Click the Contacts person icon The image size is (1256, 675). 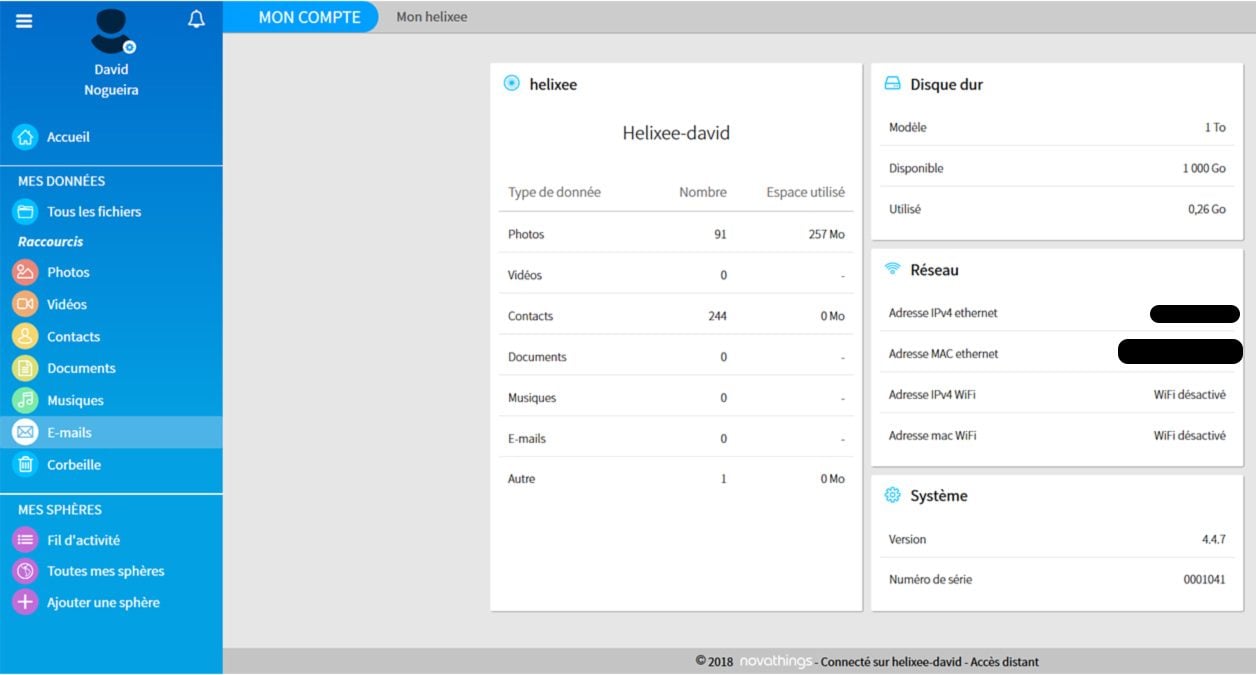(25, 336)
